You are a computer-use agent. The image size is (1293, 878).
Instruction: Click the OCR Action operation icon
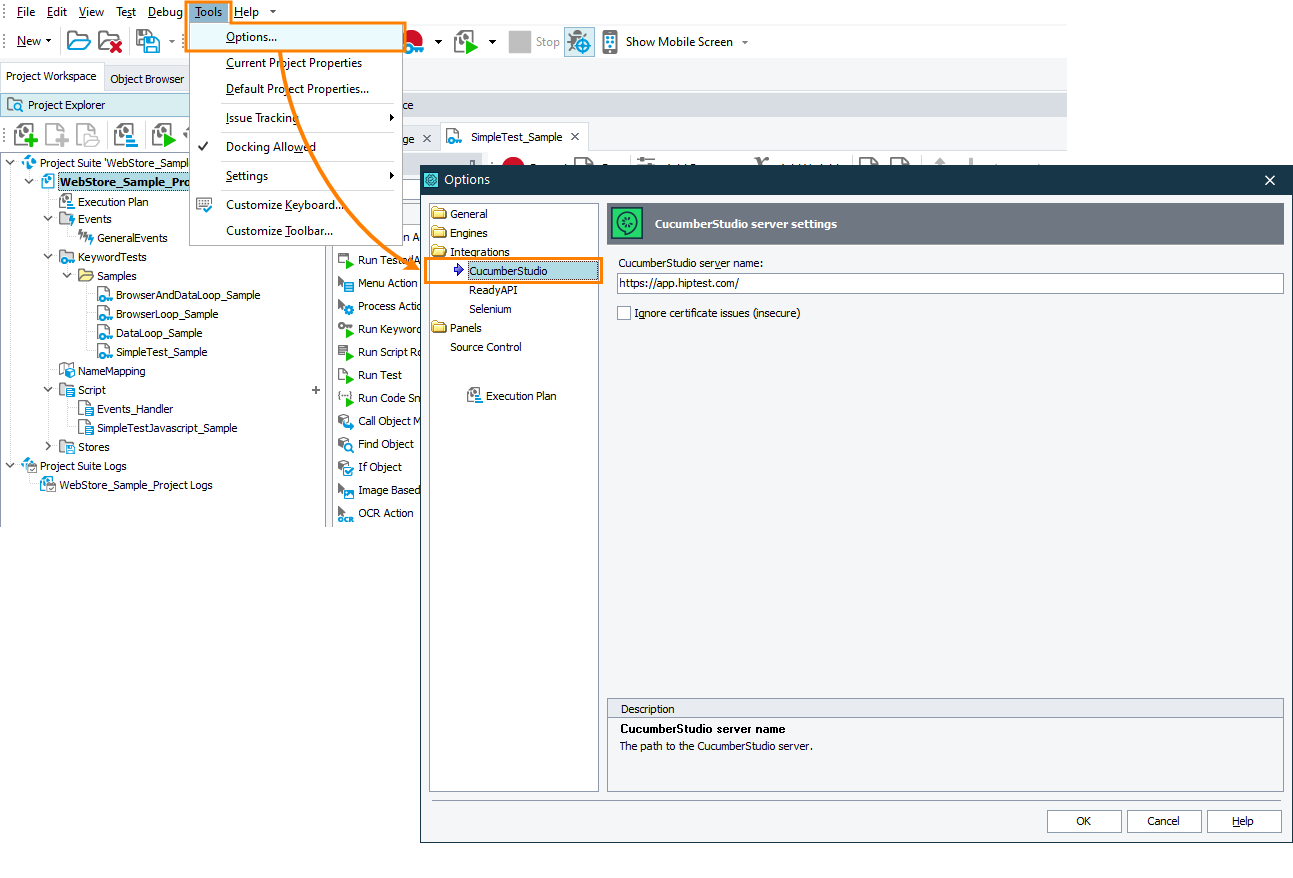coord(345,514)
